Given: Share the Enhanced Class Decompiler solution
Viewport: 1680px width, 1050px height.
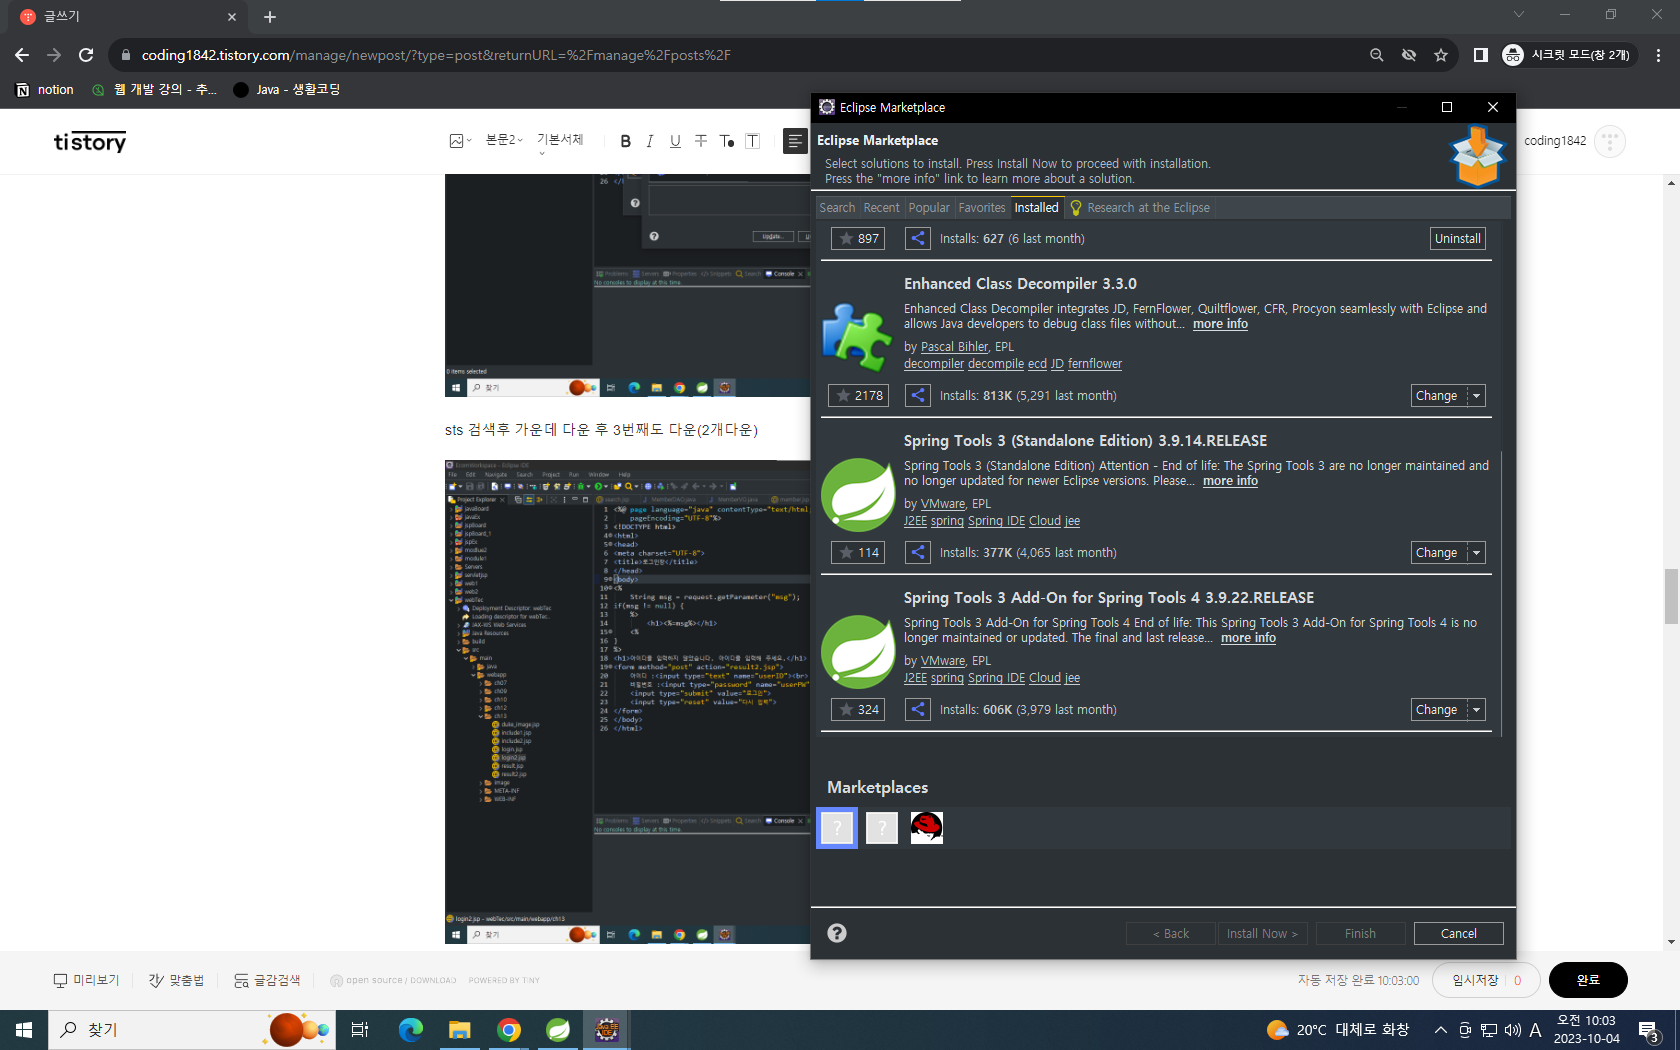Looking at the screenshot, I should (x=917, y=396).
